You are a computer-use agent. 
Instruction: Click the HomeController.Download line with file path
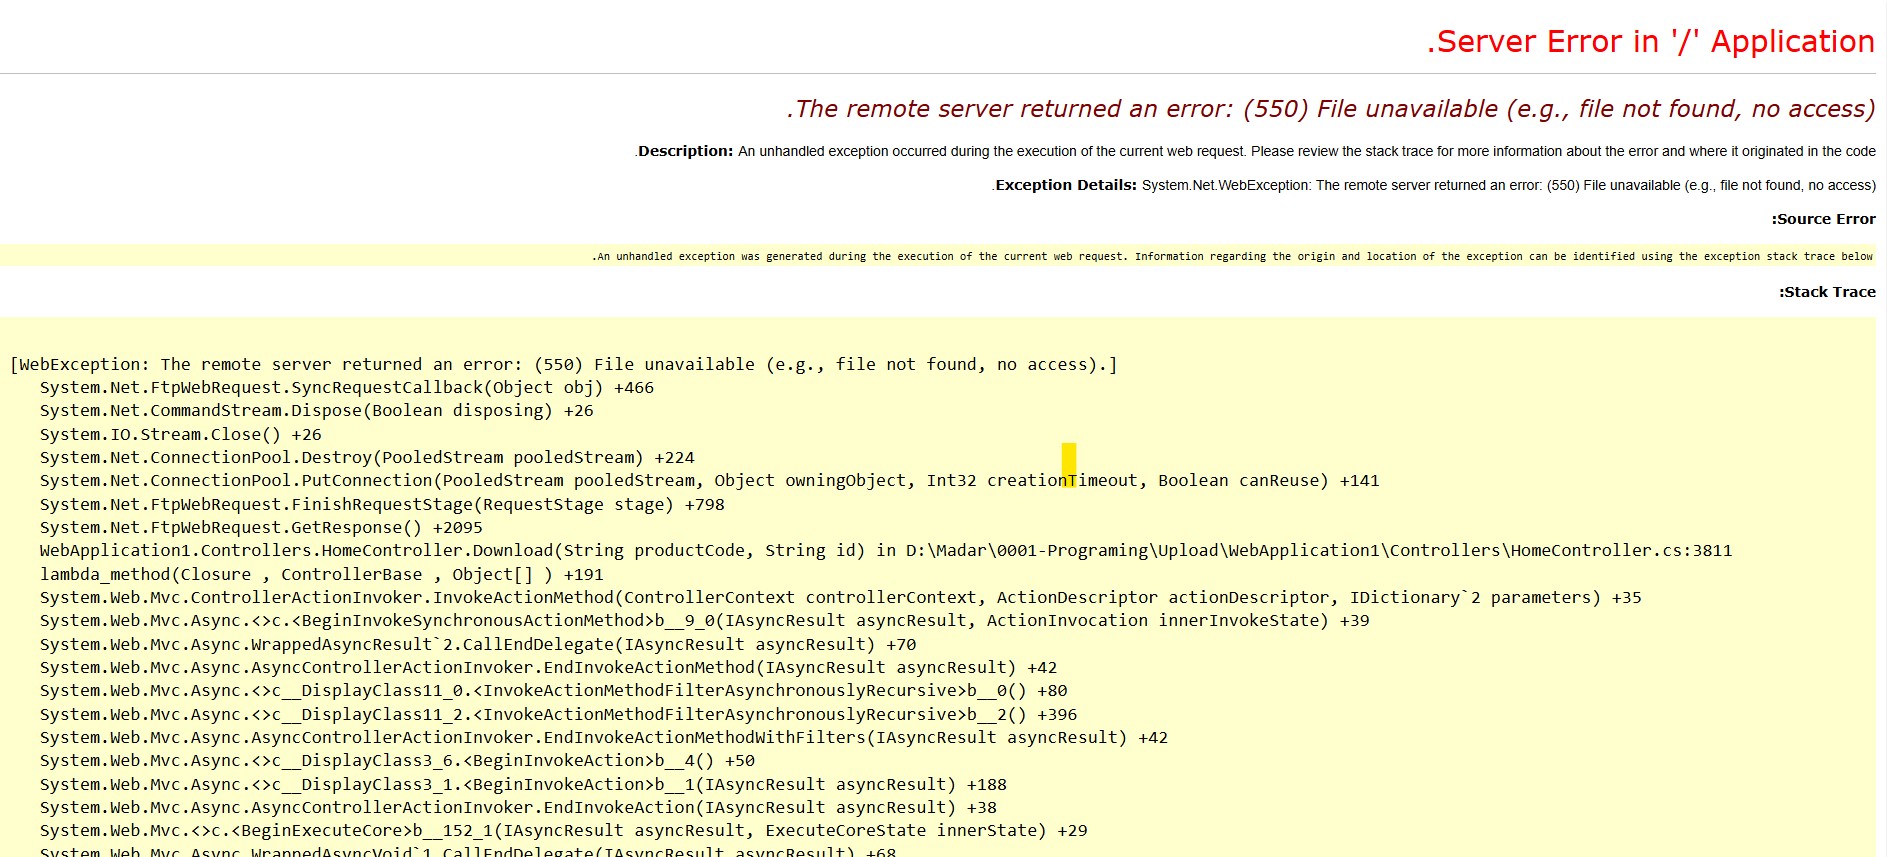(885, 551)
